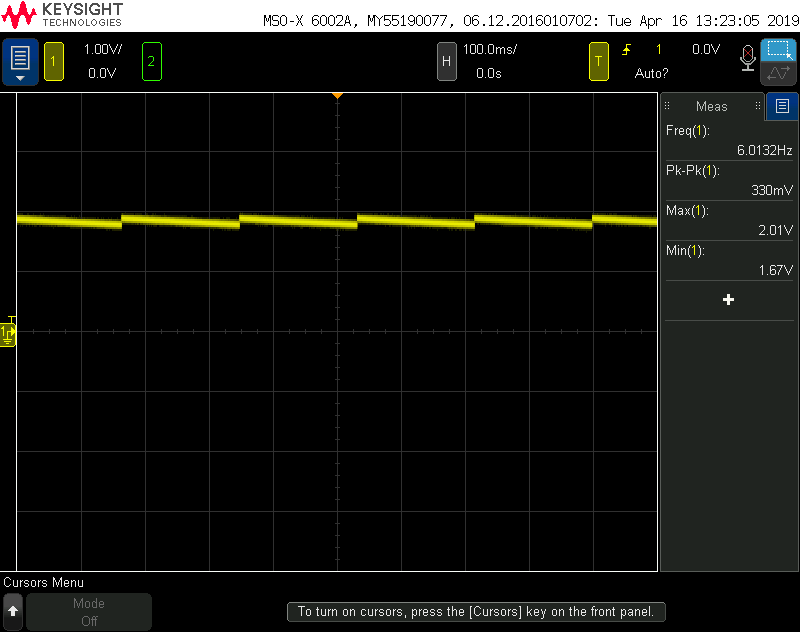Viewport: 800px width, 632px height.
Task: Select the rectangular zoom selection tool
Action: pyautogui.click(x=779, y=50)
